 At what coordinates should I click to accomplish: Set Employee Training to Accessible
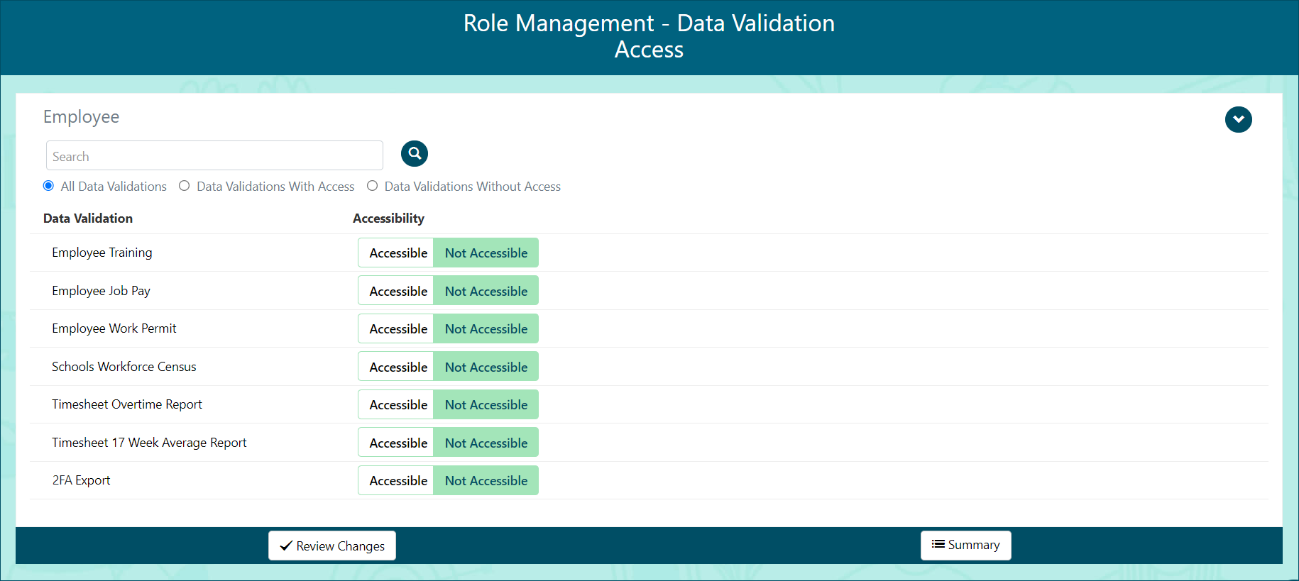[x=397, y=253]
